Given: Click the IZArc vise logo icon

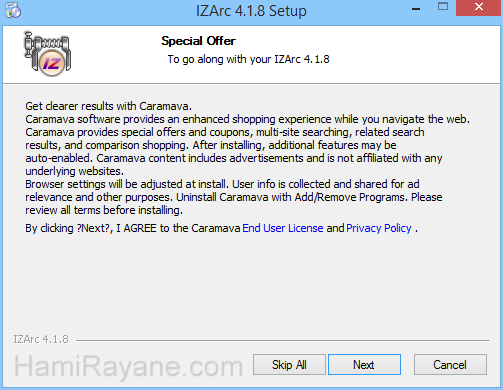Looking at the screenshot, I should 47,54.
